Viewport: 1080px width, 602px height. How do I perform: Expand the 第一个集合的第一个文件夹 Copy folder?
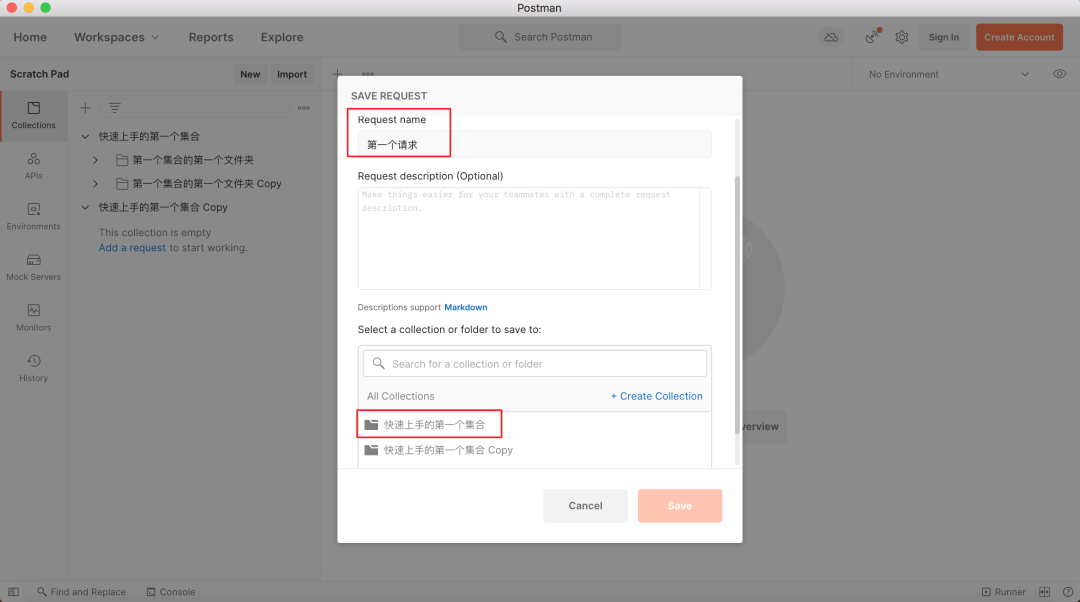click(96, 184)
